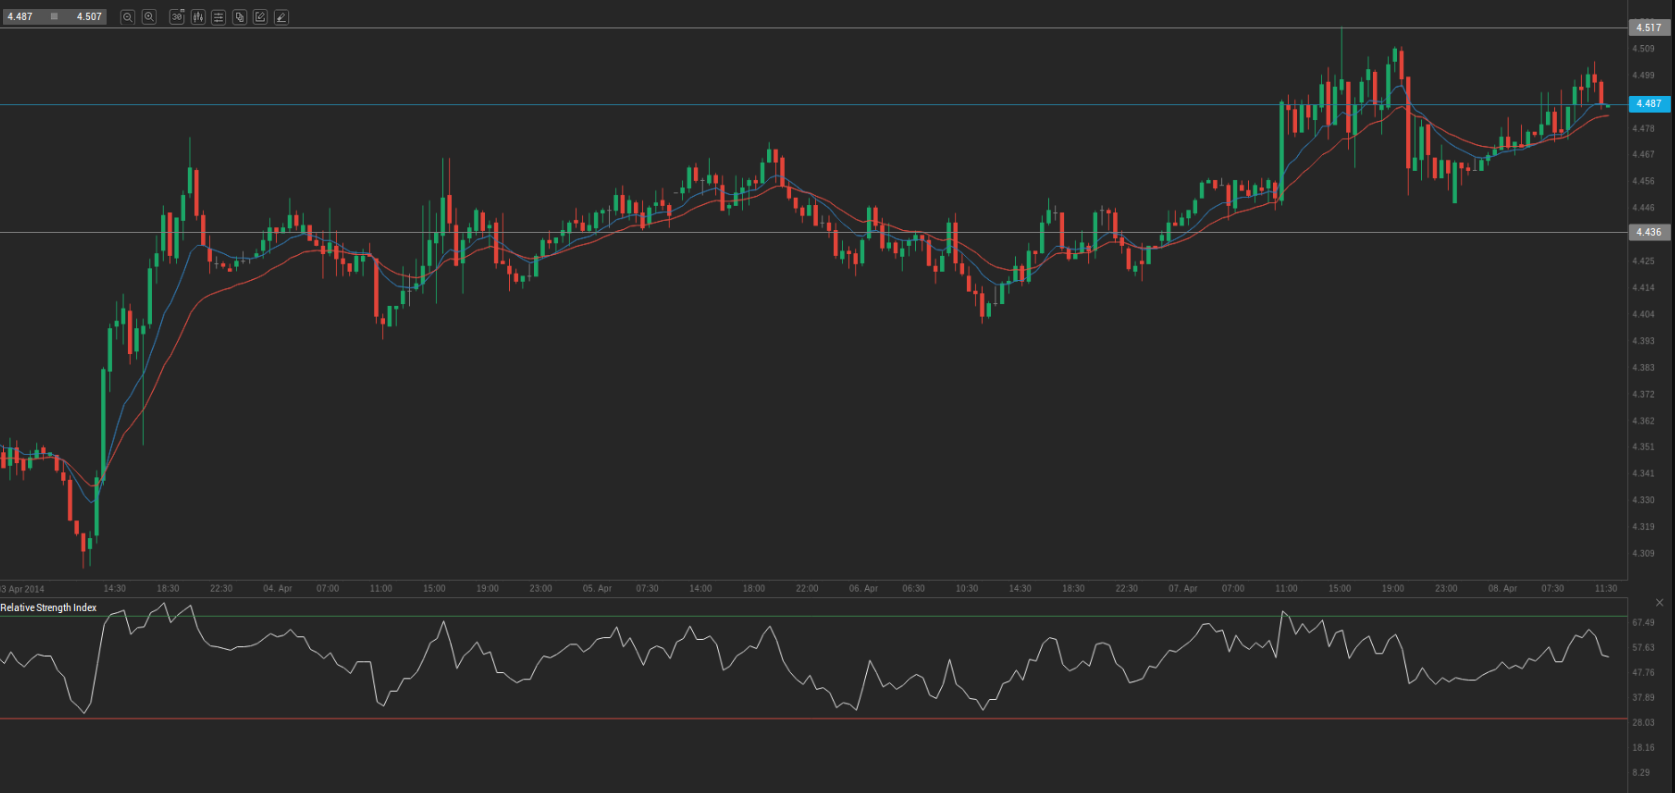
Task: Click the red RSI oversold level line
Action: point(800,718)
